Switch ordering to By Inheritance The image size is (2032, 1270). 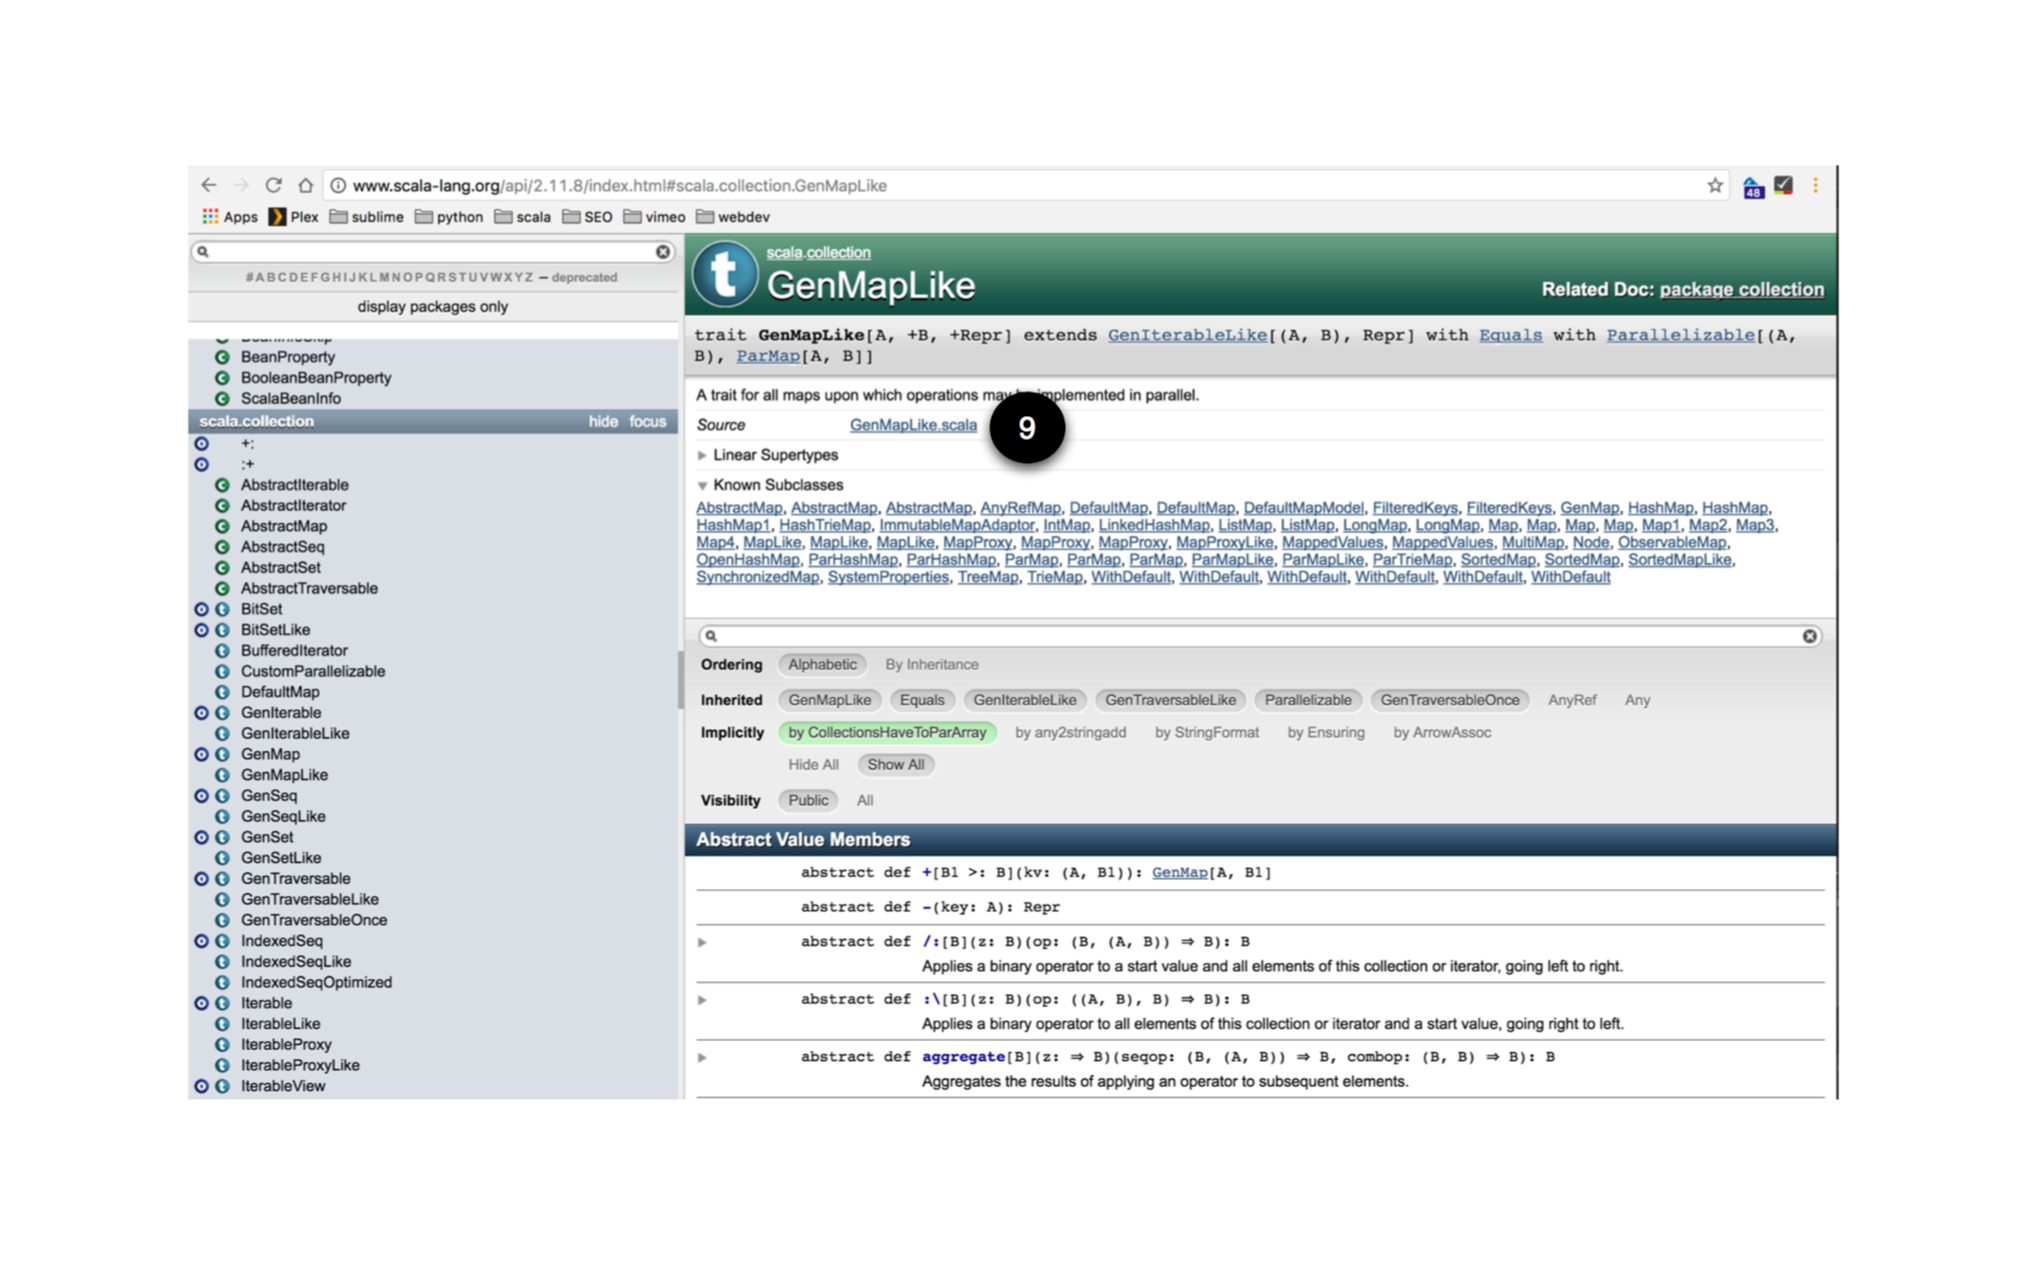(x=931, y=664)
